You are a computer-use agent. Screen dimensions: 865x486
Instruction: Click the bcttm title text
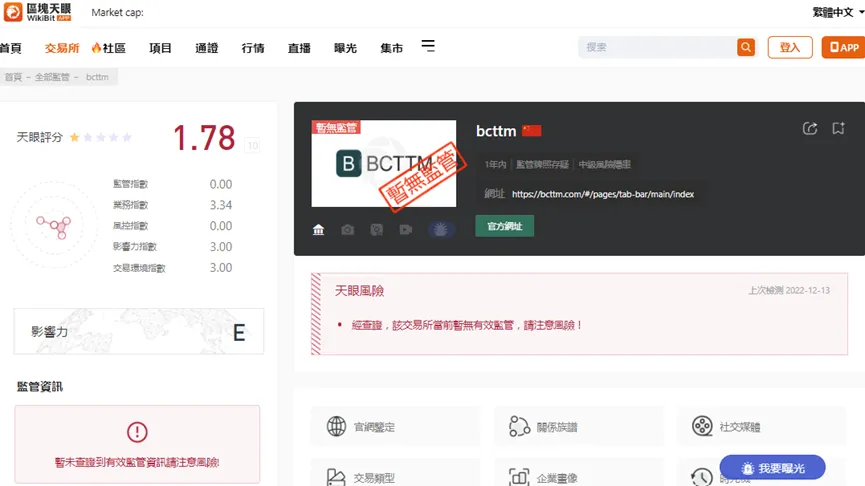coord(496,131)
